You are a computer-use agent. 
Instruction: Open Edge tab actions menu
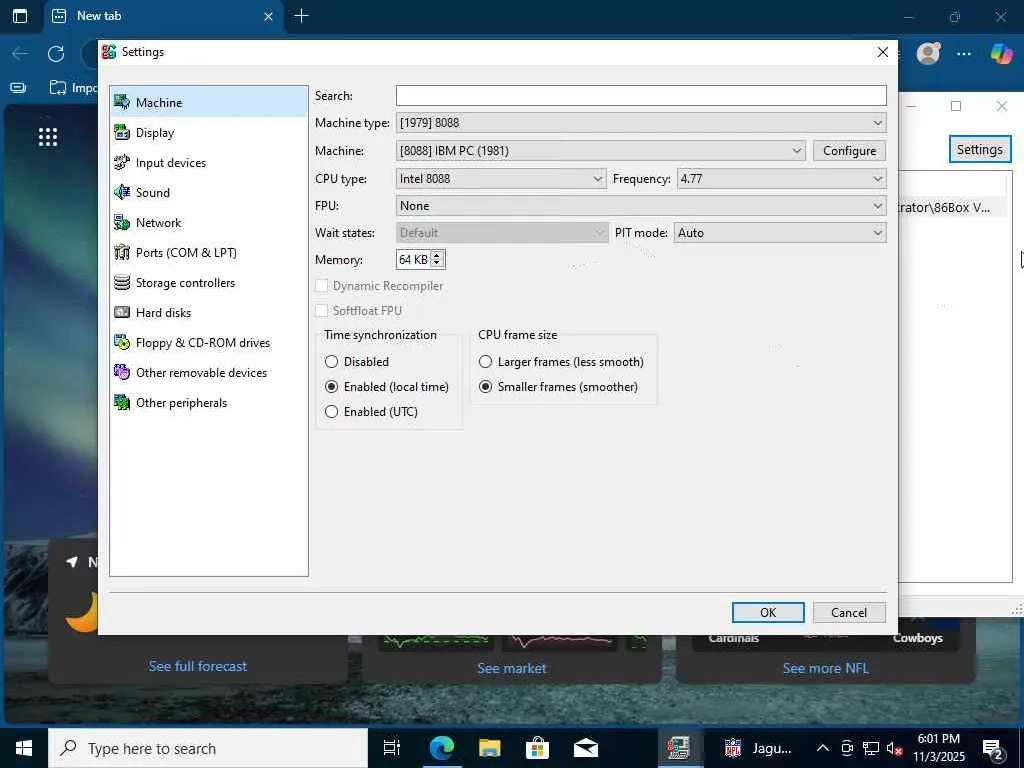point(20,16)
